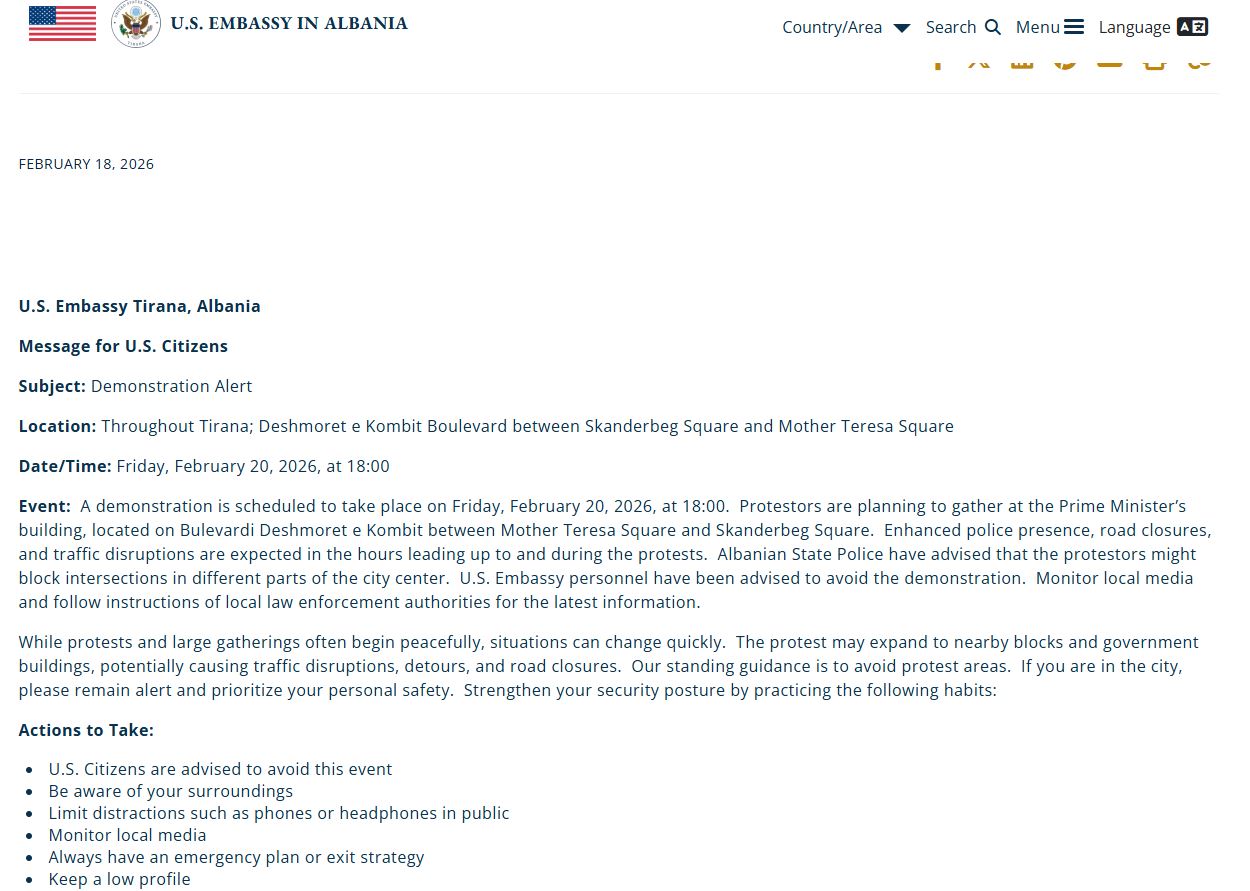Image resolution: width=1250 pixels, height=891 pixels.
Task: Click the magnifying glass search icon
Action: [992, 27]
